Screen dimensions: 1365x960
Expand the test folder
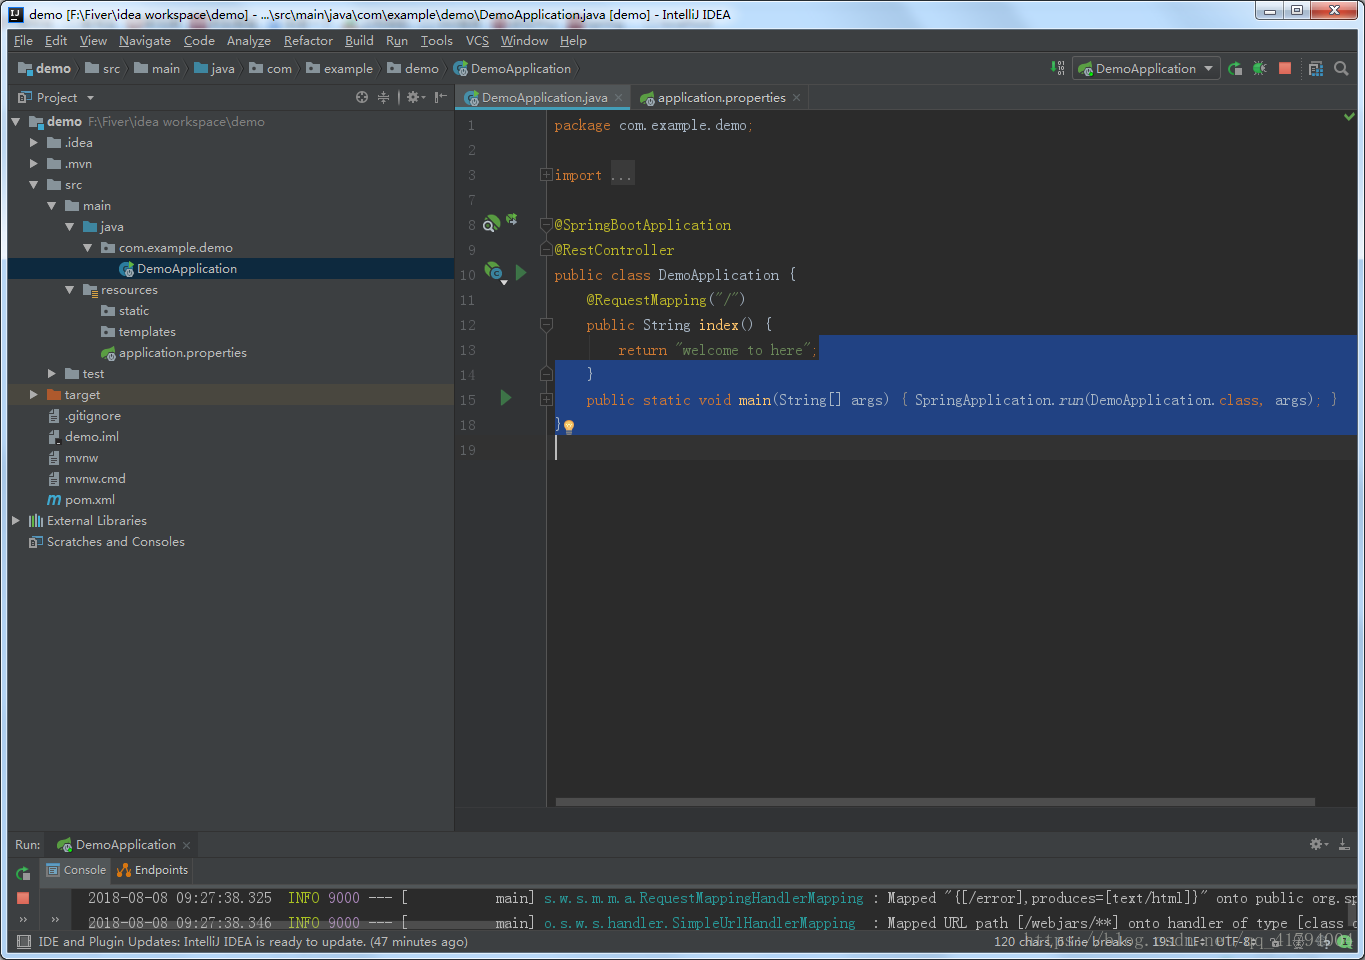tap(53, 373)
